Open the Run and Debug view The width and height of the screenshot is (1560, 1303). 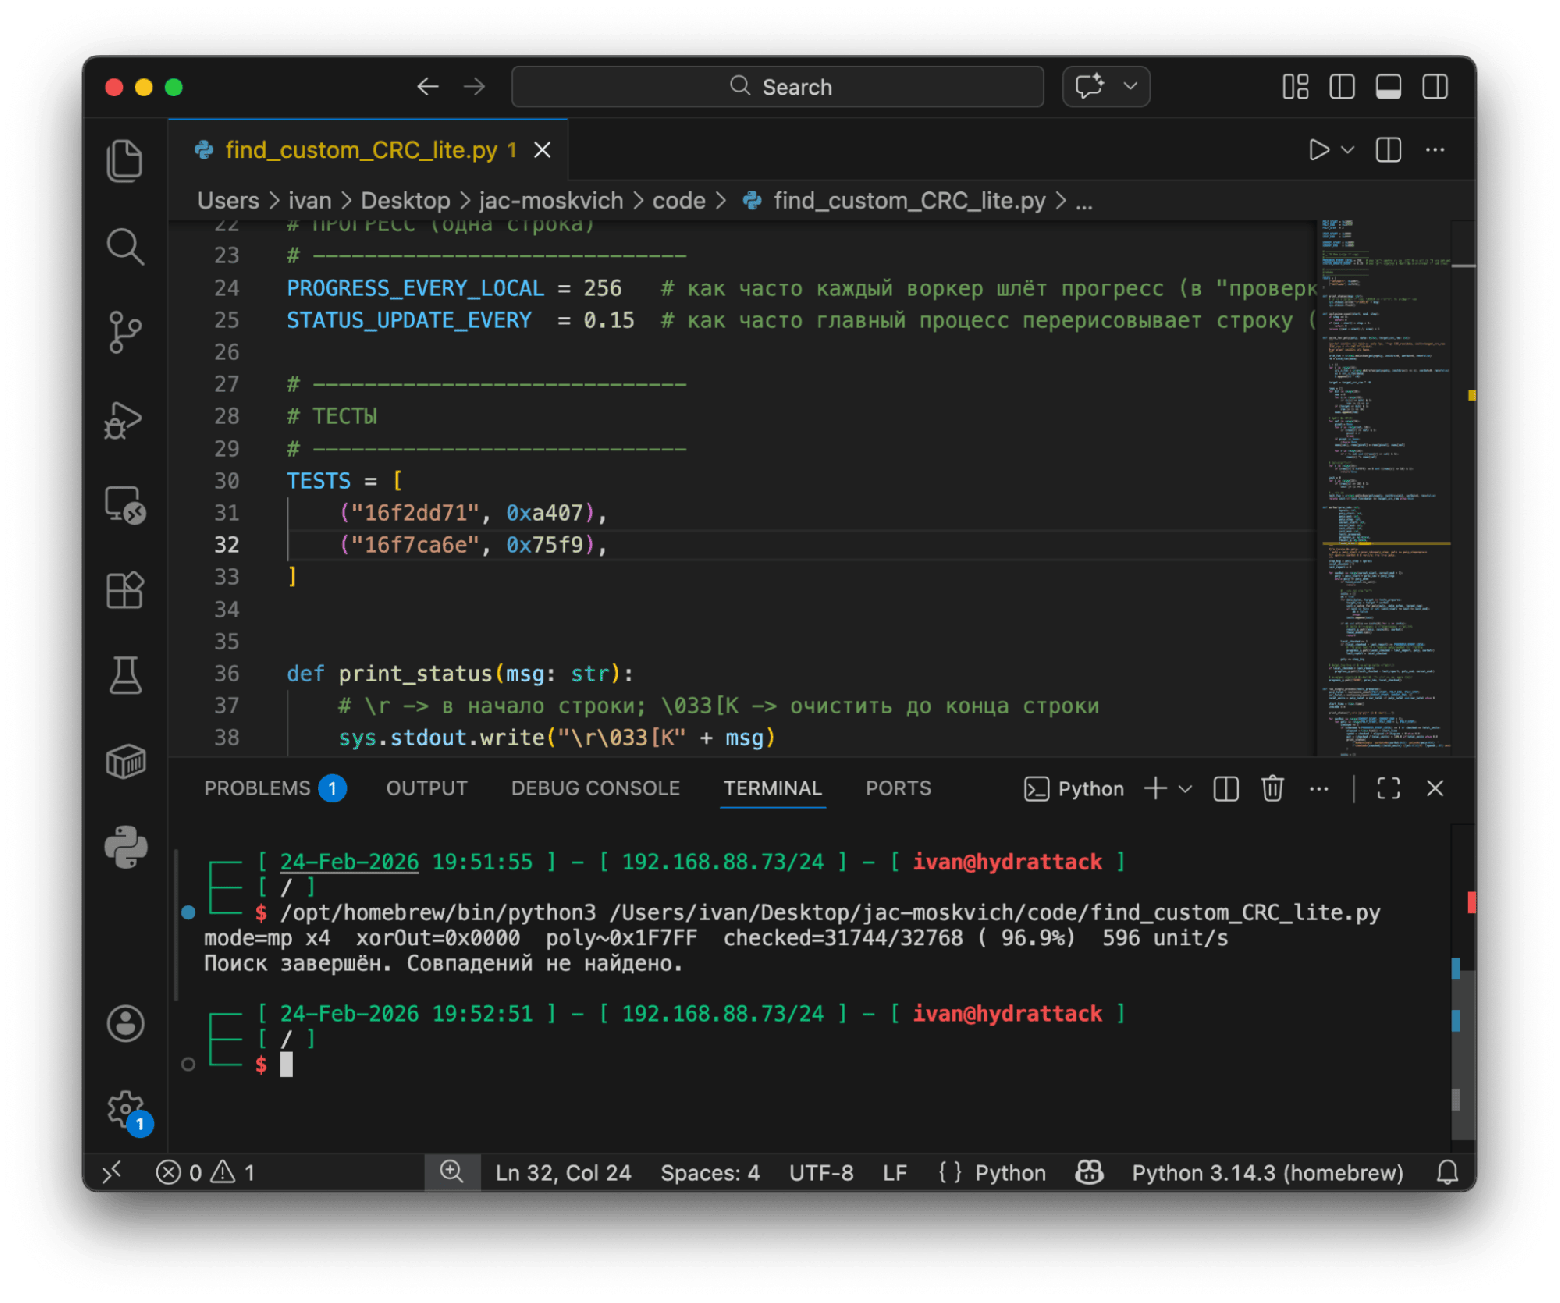point(125,420)
